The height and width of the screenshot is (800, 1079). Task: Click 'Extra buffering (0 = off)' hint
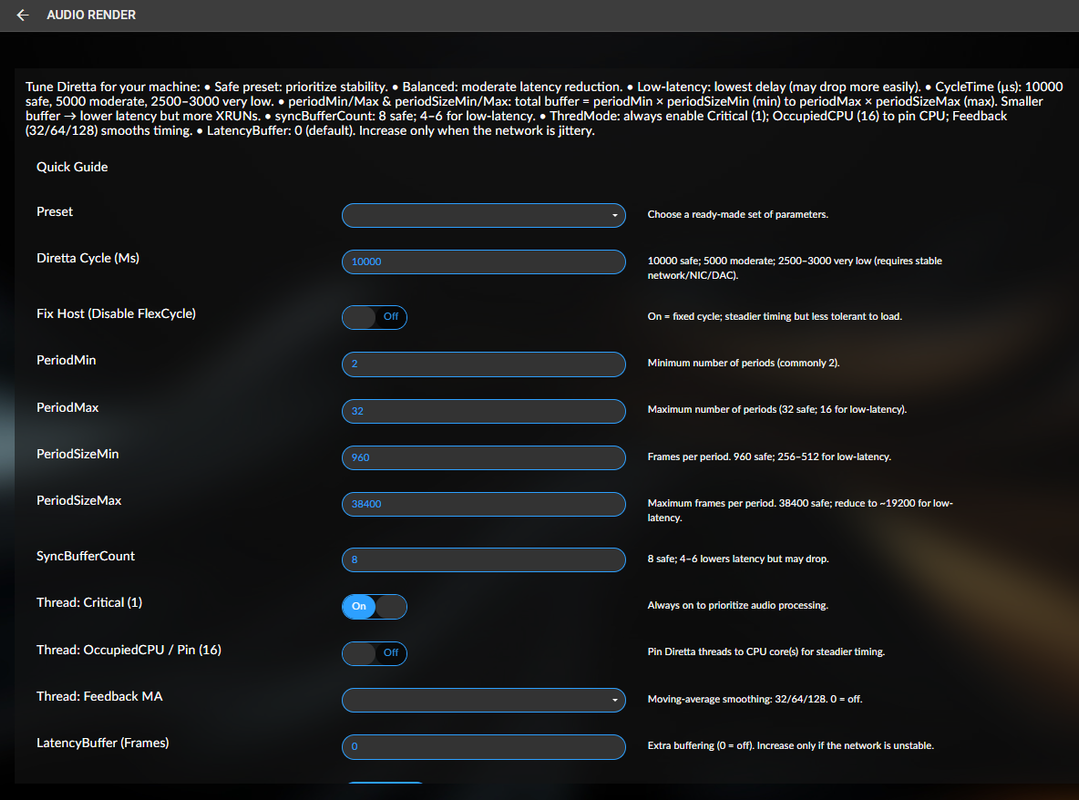(x=791, y=746)
